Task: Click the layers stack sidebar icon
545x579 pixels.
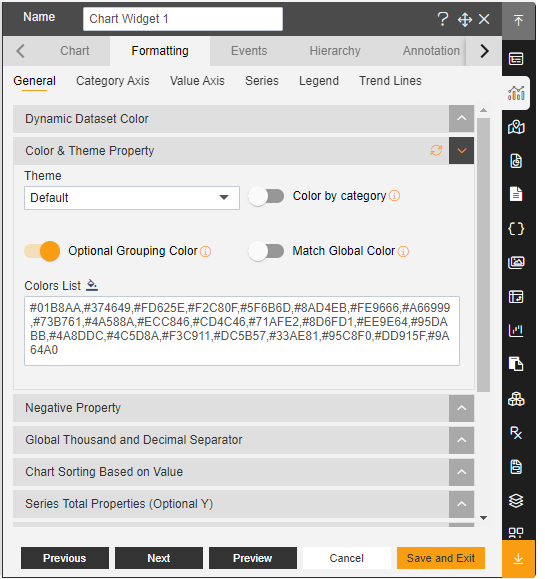Action: 516,501
